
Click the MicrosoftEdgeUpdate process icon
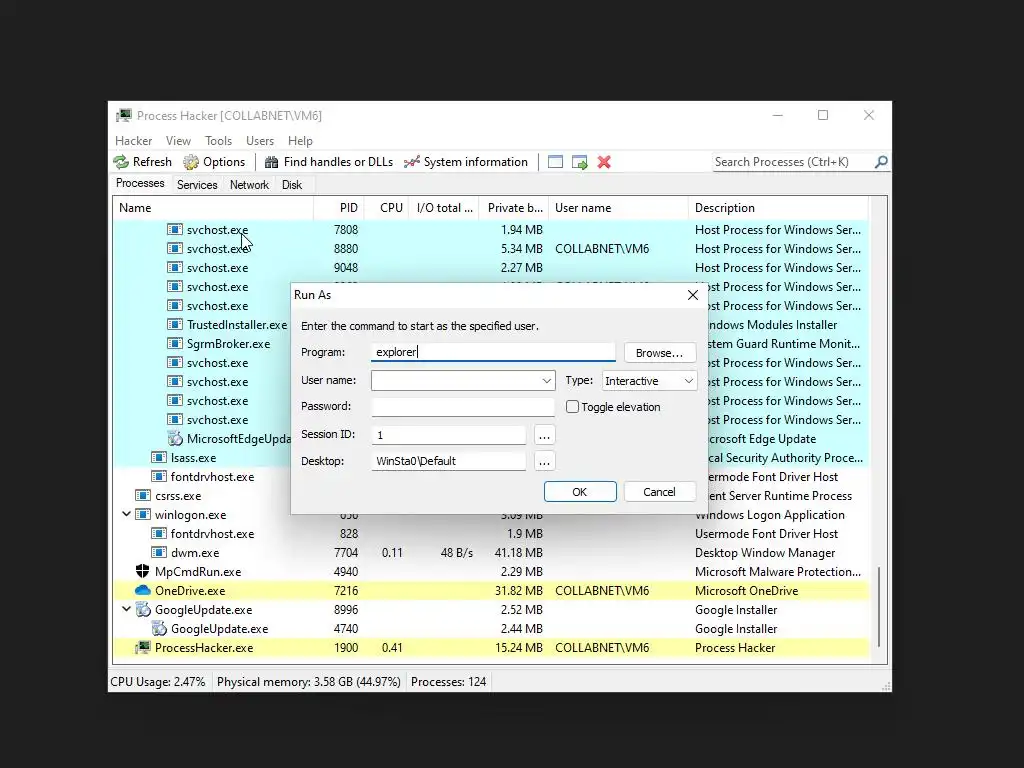coord(174,439)
